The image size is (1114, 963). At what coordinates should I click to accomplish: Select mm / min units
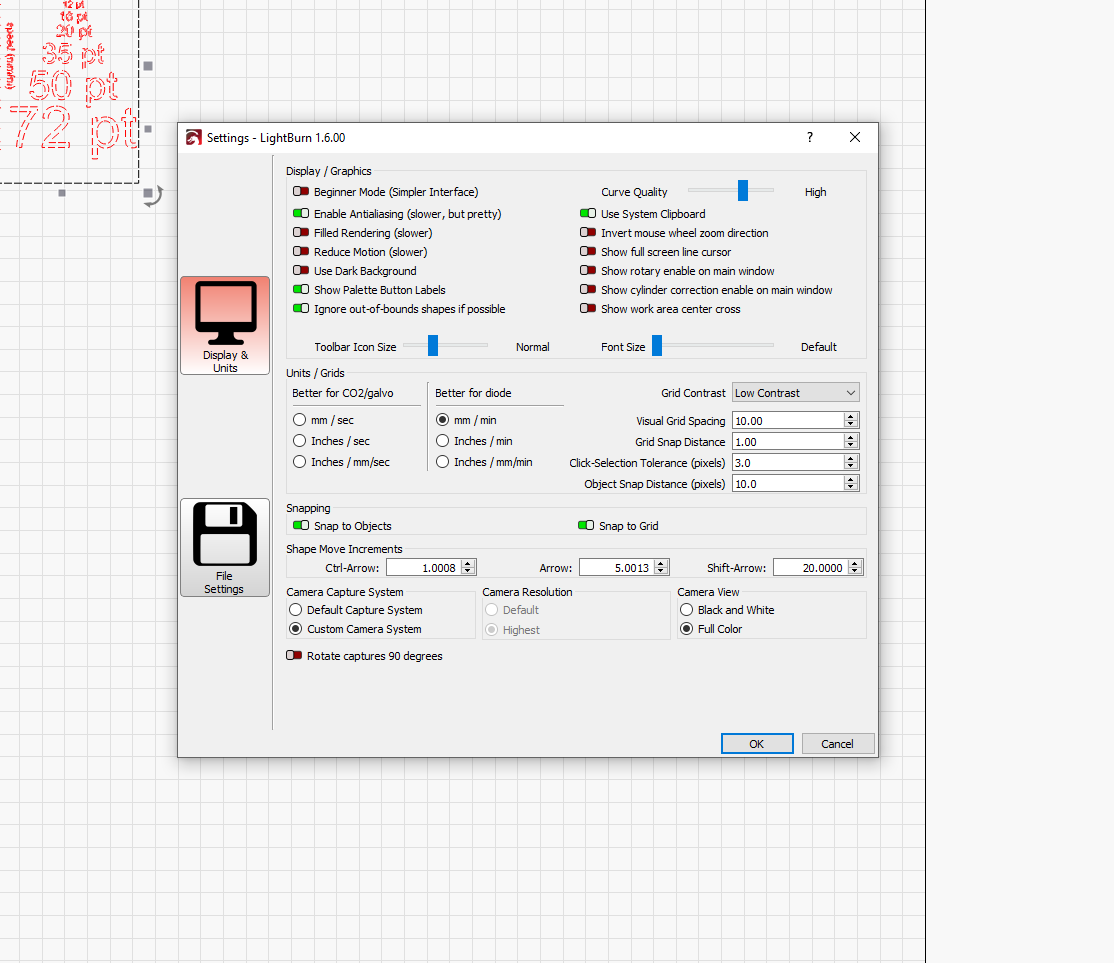(443, 420)
